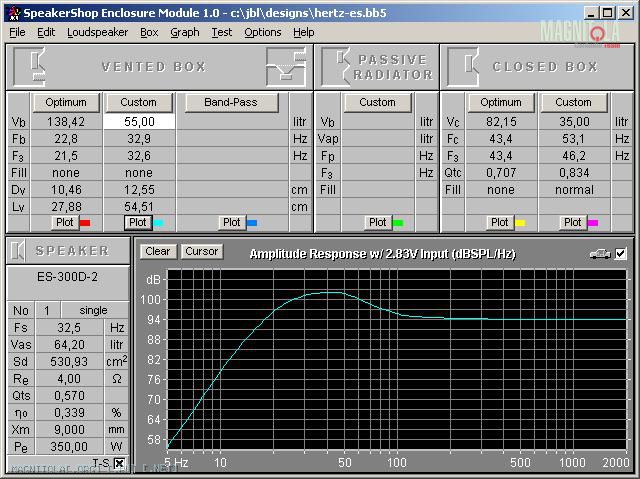Click the yellow closed box swatch
640x479 pixels.
point(520,223)
